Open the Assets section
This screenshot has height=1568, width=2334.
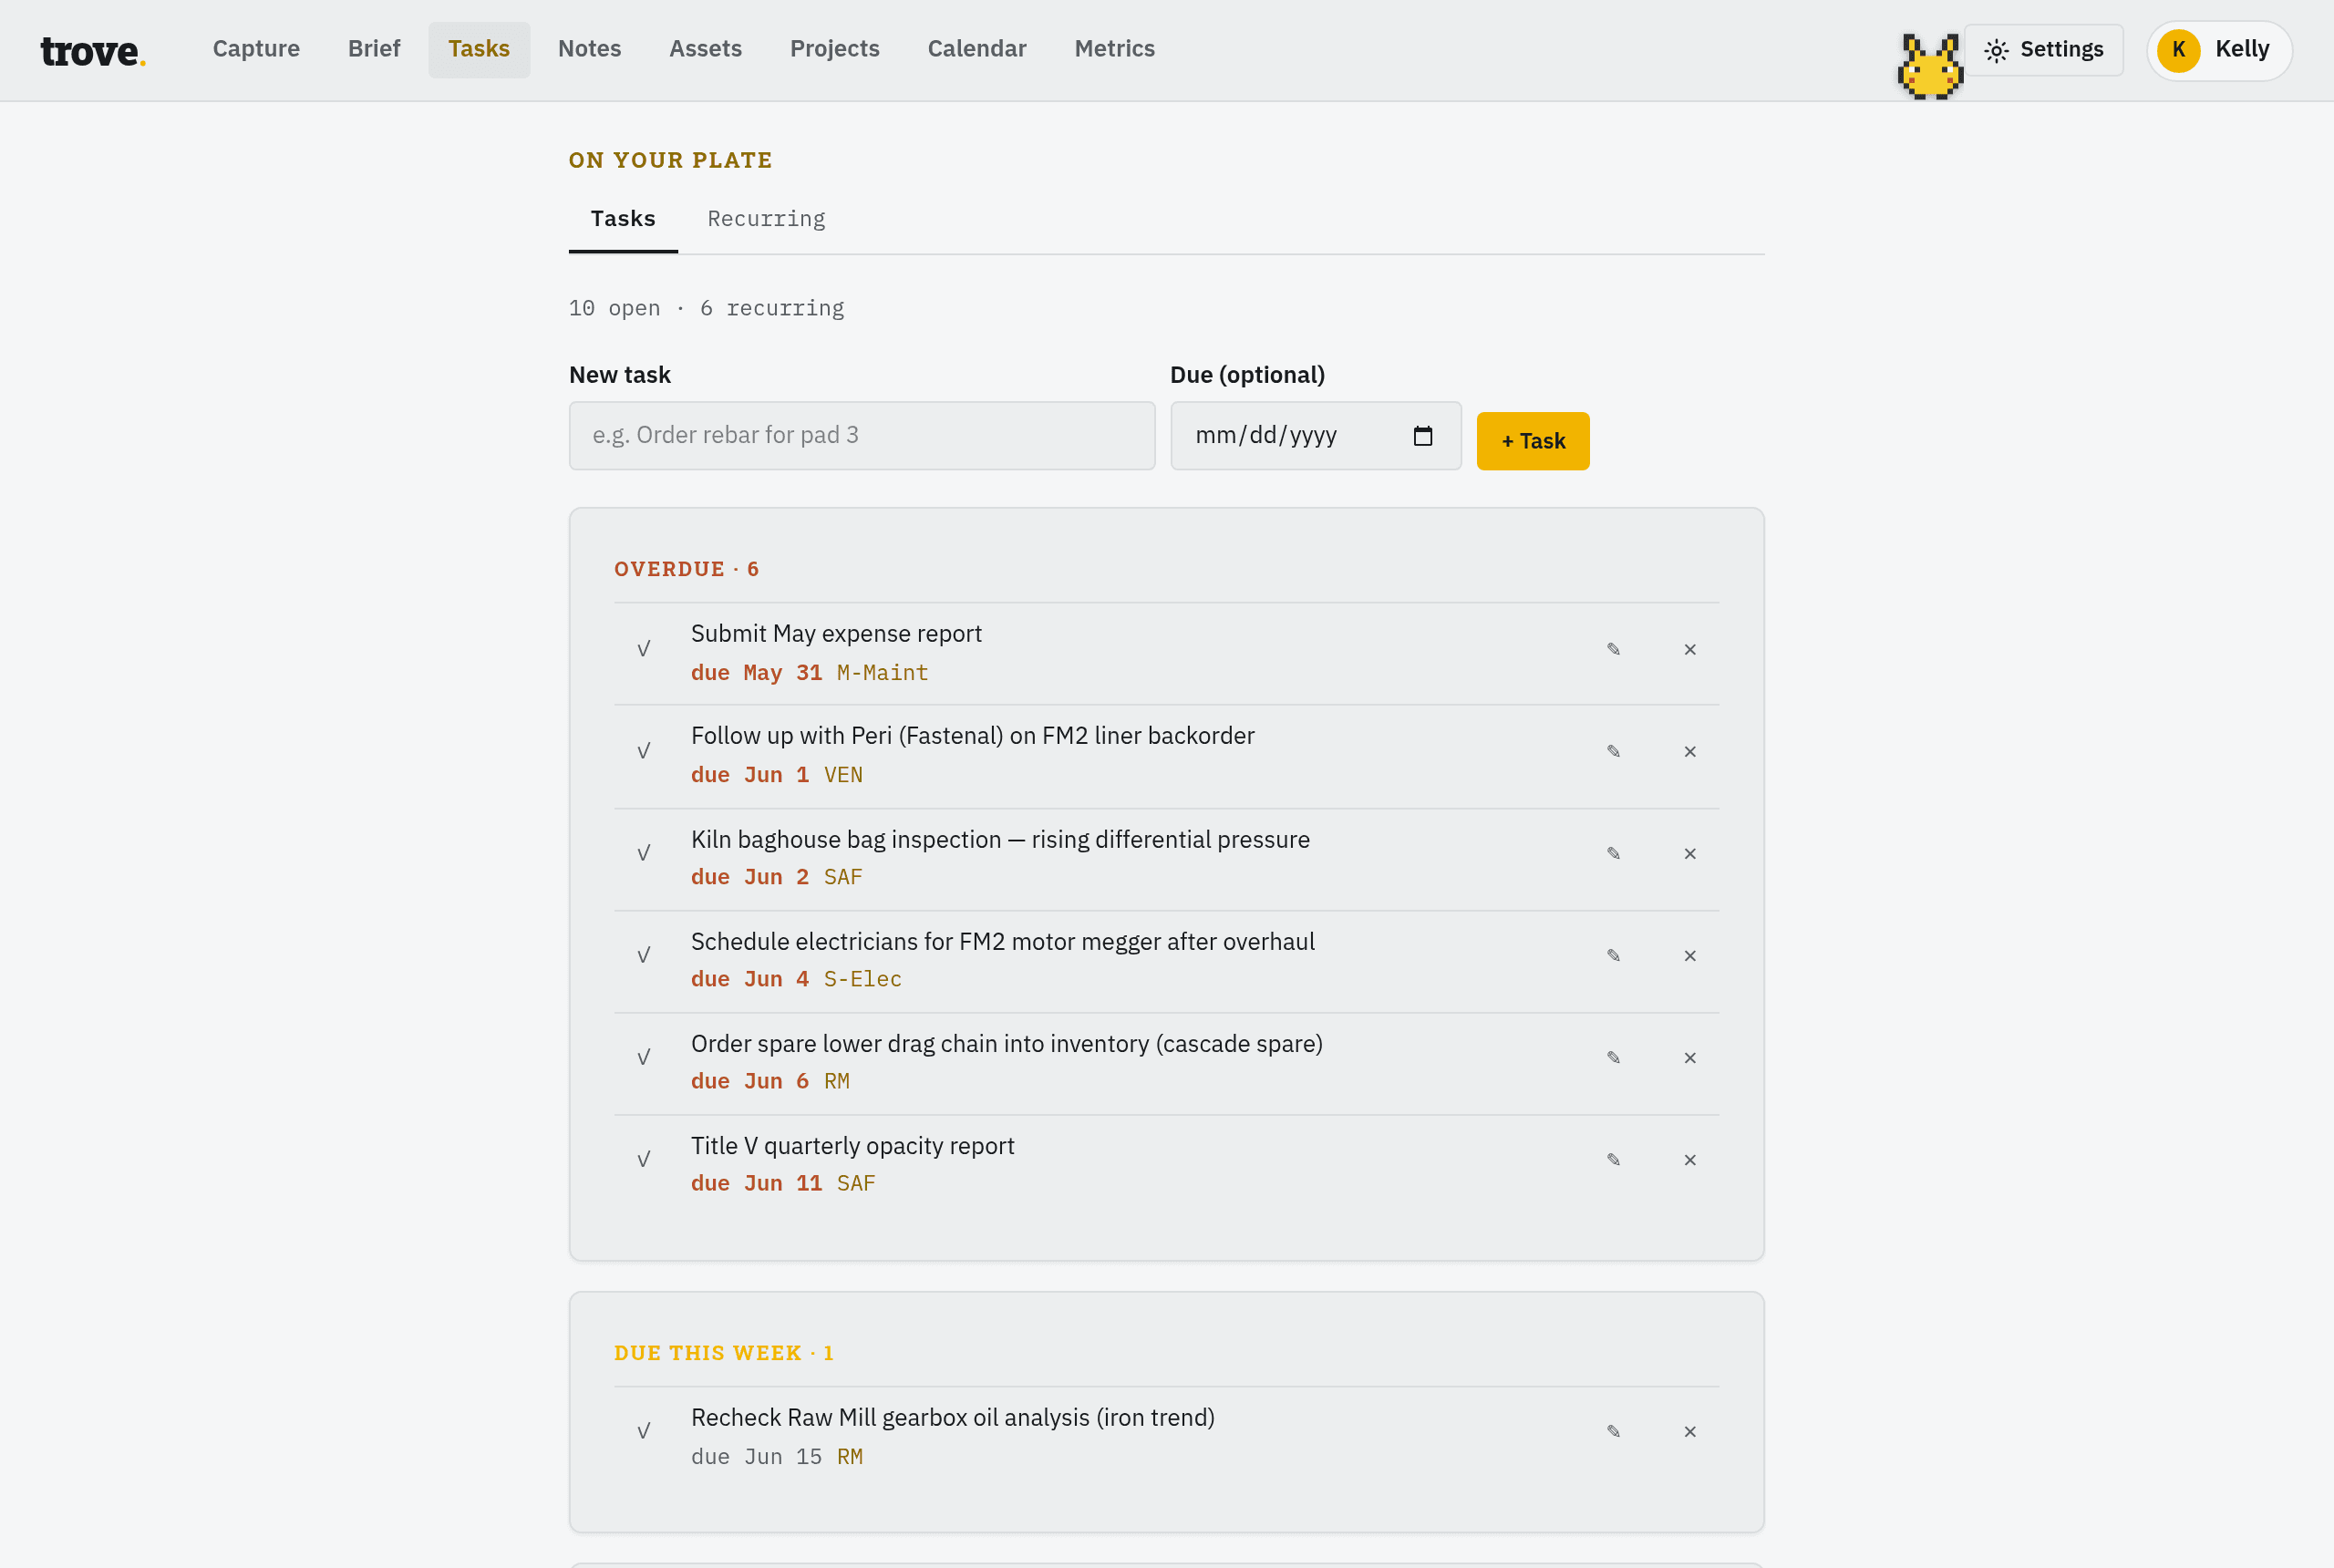click(706, 49)
